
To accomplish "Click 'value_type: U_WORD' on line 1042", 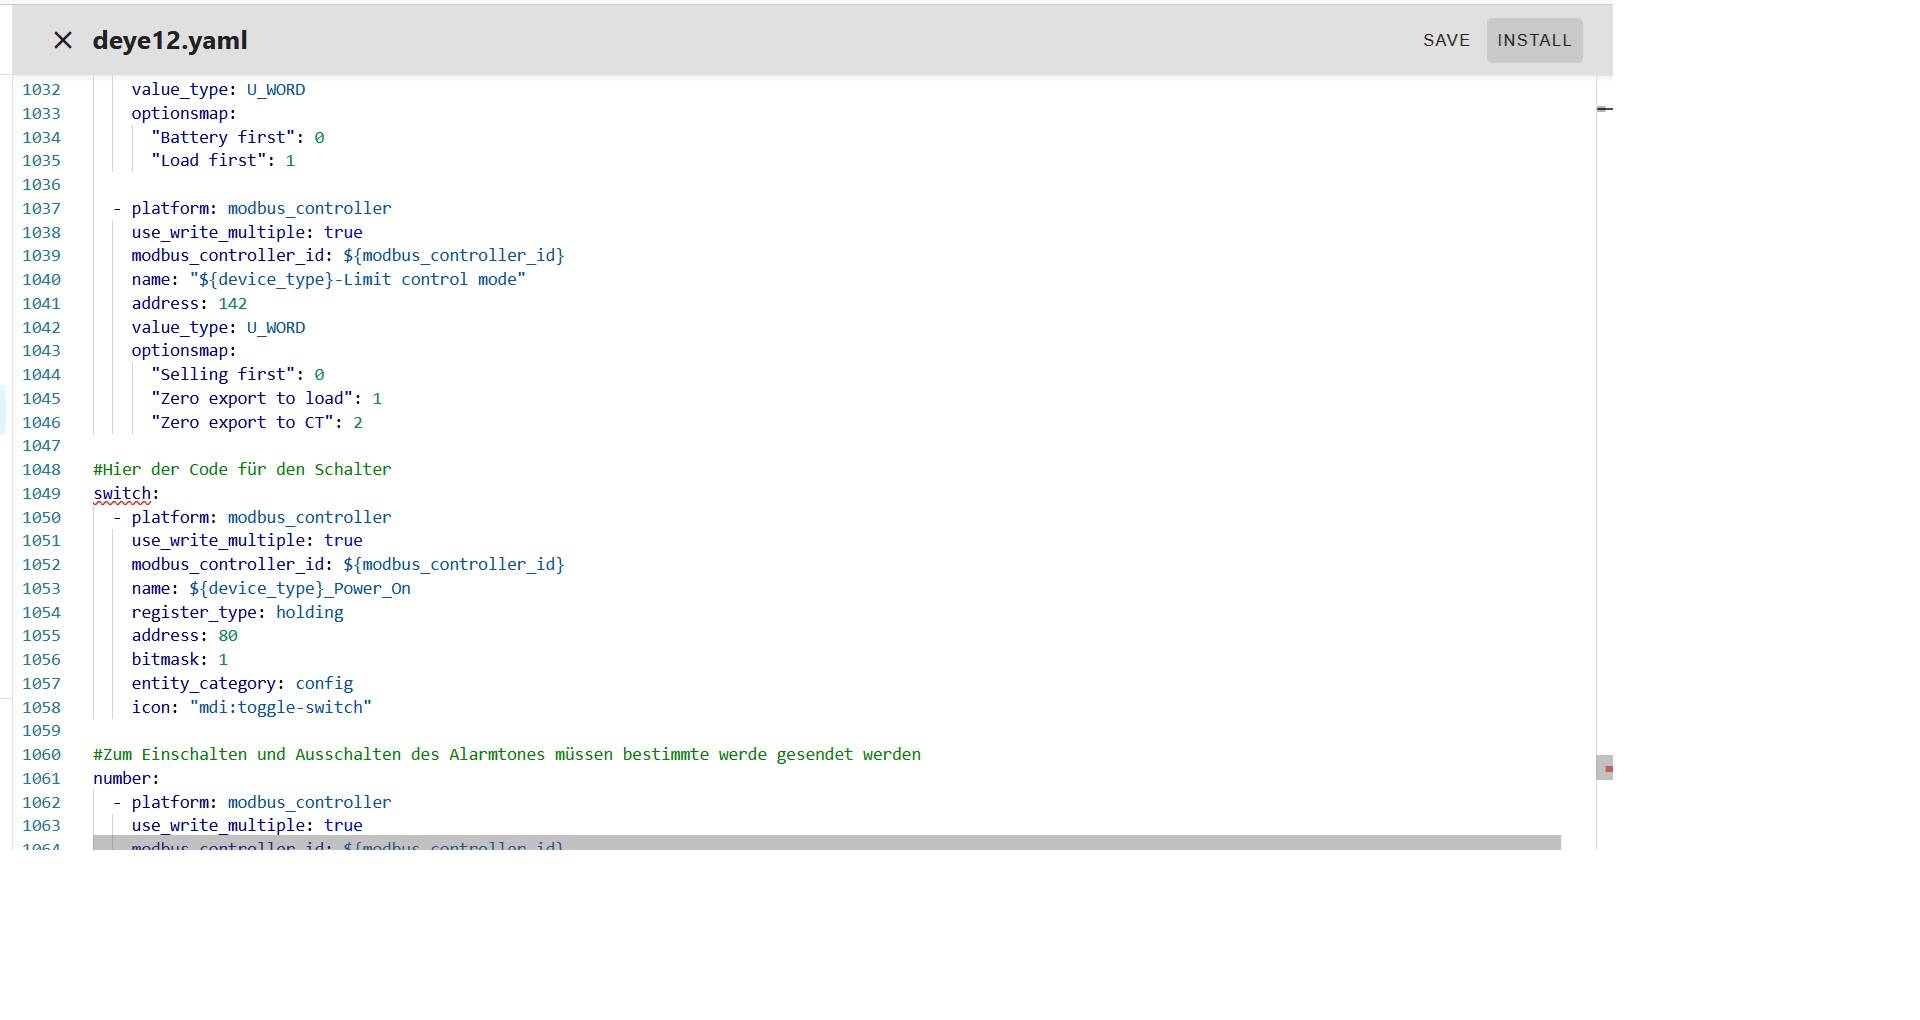I will (x=218, y=327).
